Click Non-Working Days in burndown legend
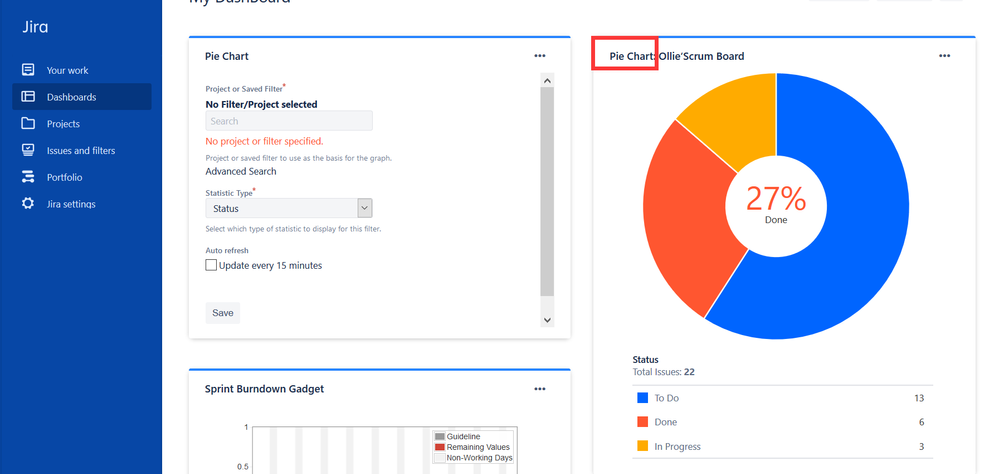999x474 pixels. (479, 458)
